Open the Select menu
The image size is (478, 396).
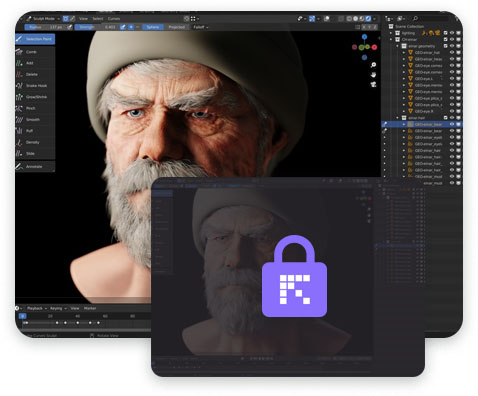click(x=98, y=19)
